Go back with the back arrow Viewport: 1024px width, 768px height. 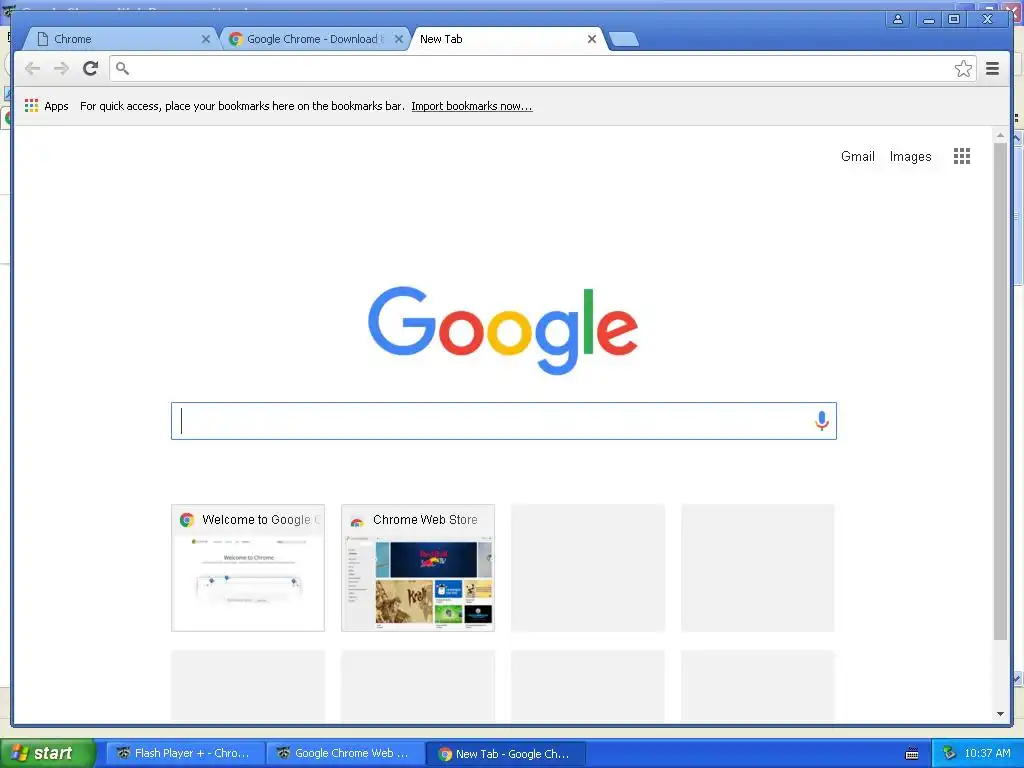click(x=32, y=69)
